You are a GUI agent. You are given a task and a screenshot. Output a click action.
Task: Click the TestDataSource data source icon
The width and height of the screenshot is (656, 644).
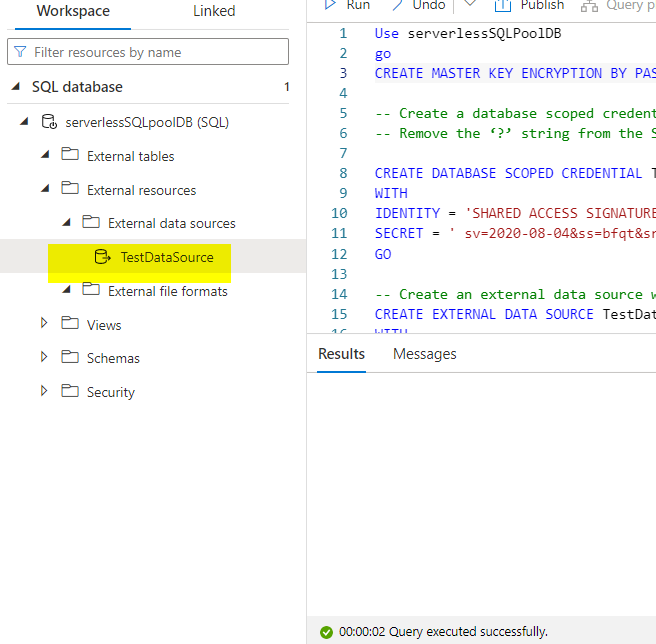tap(102, 257)
